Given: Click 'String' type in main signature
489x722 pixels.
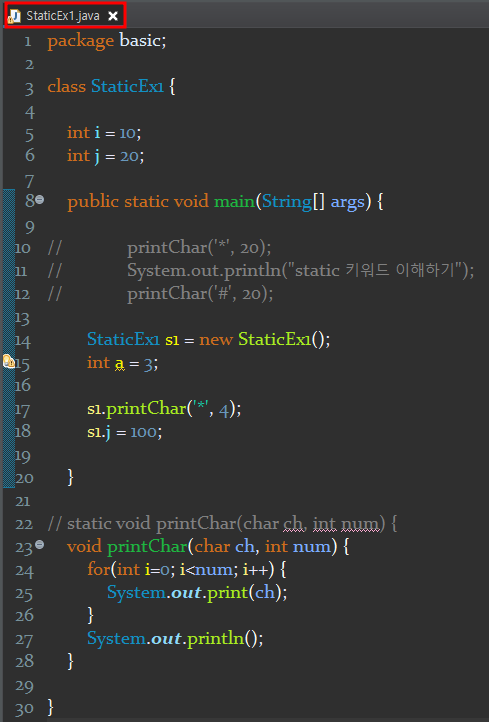Looking at the screenshot, I should pyautogui.click(x=287, y=202).
